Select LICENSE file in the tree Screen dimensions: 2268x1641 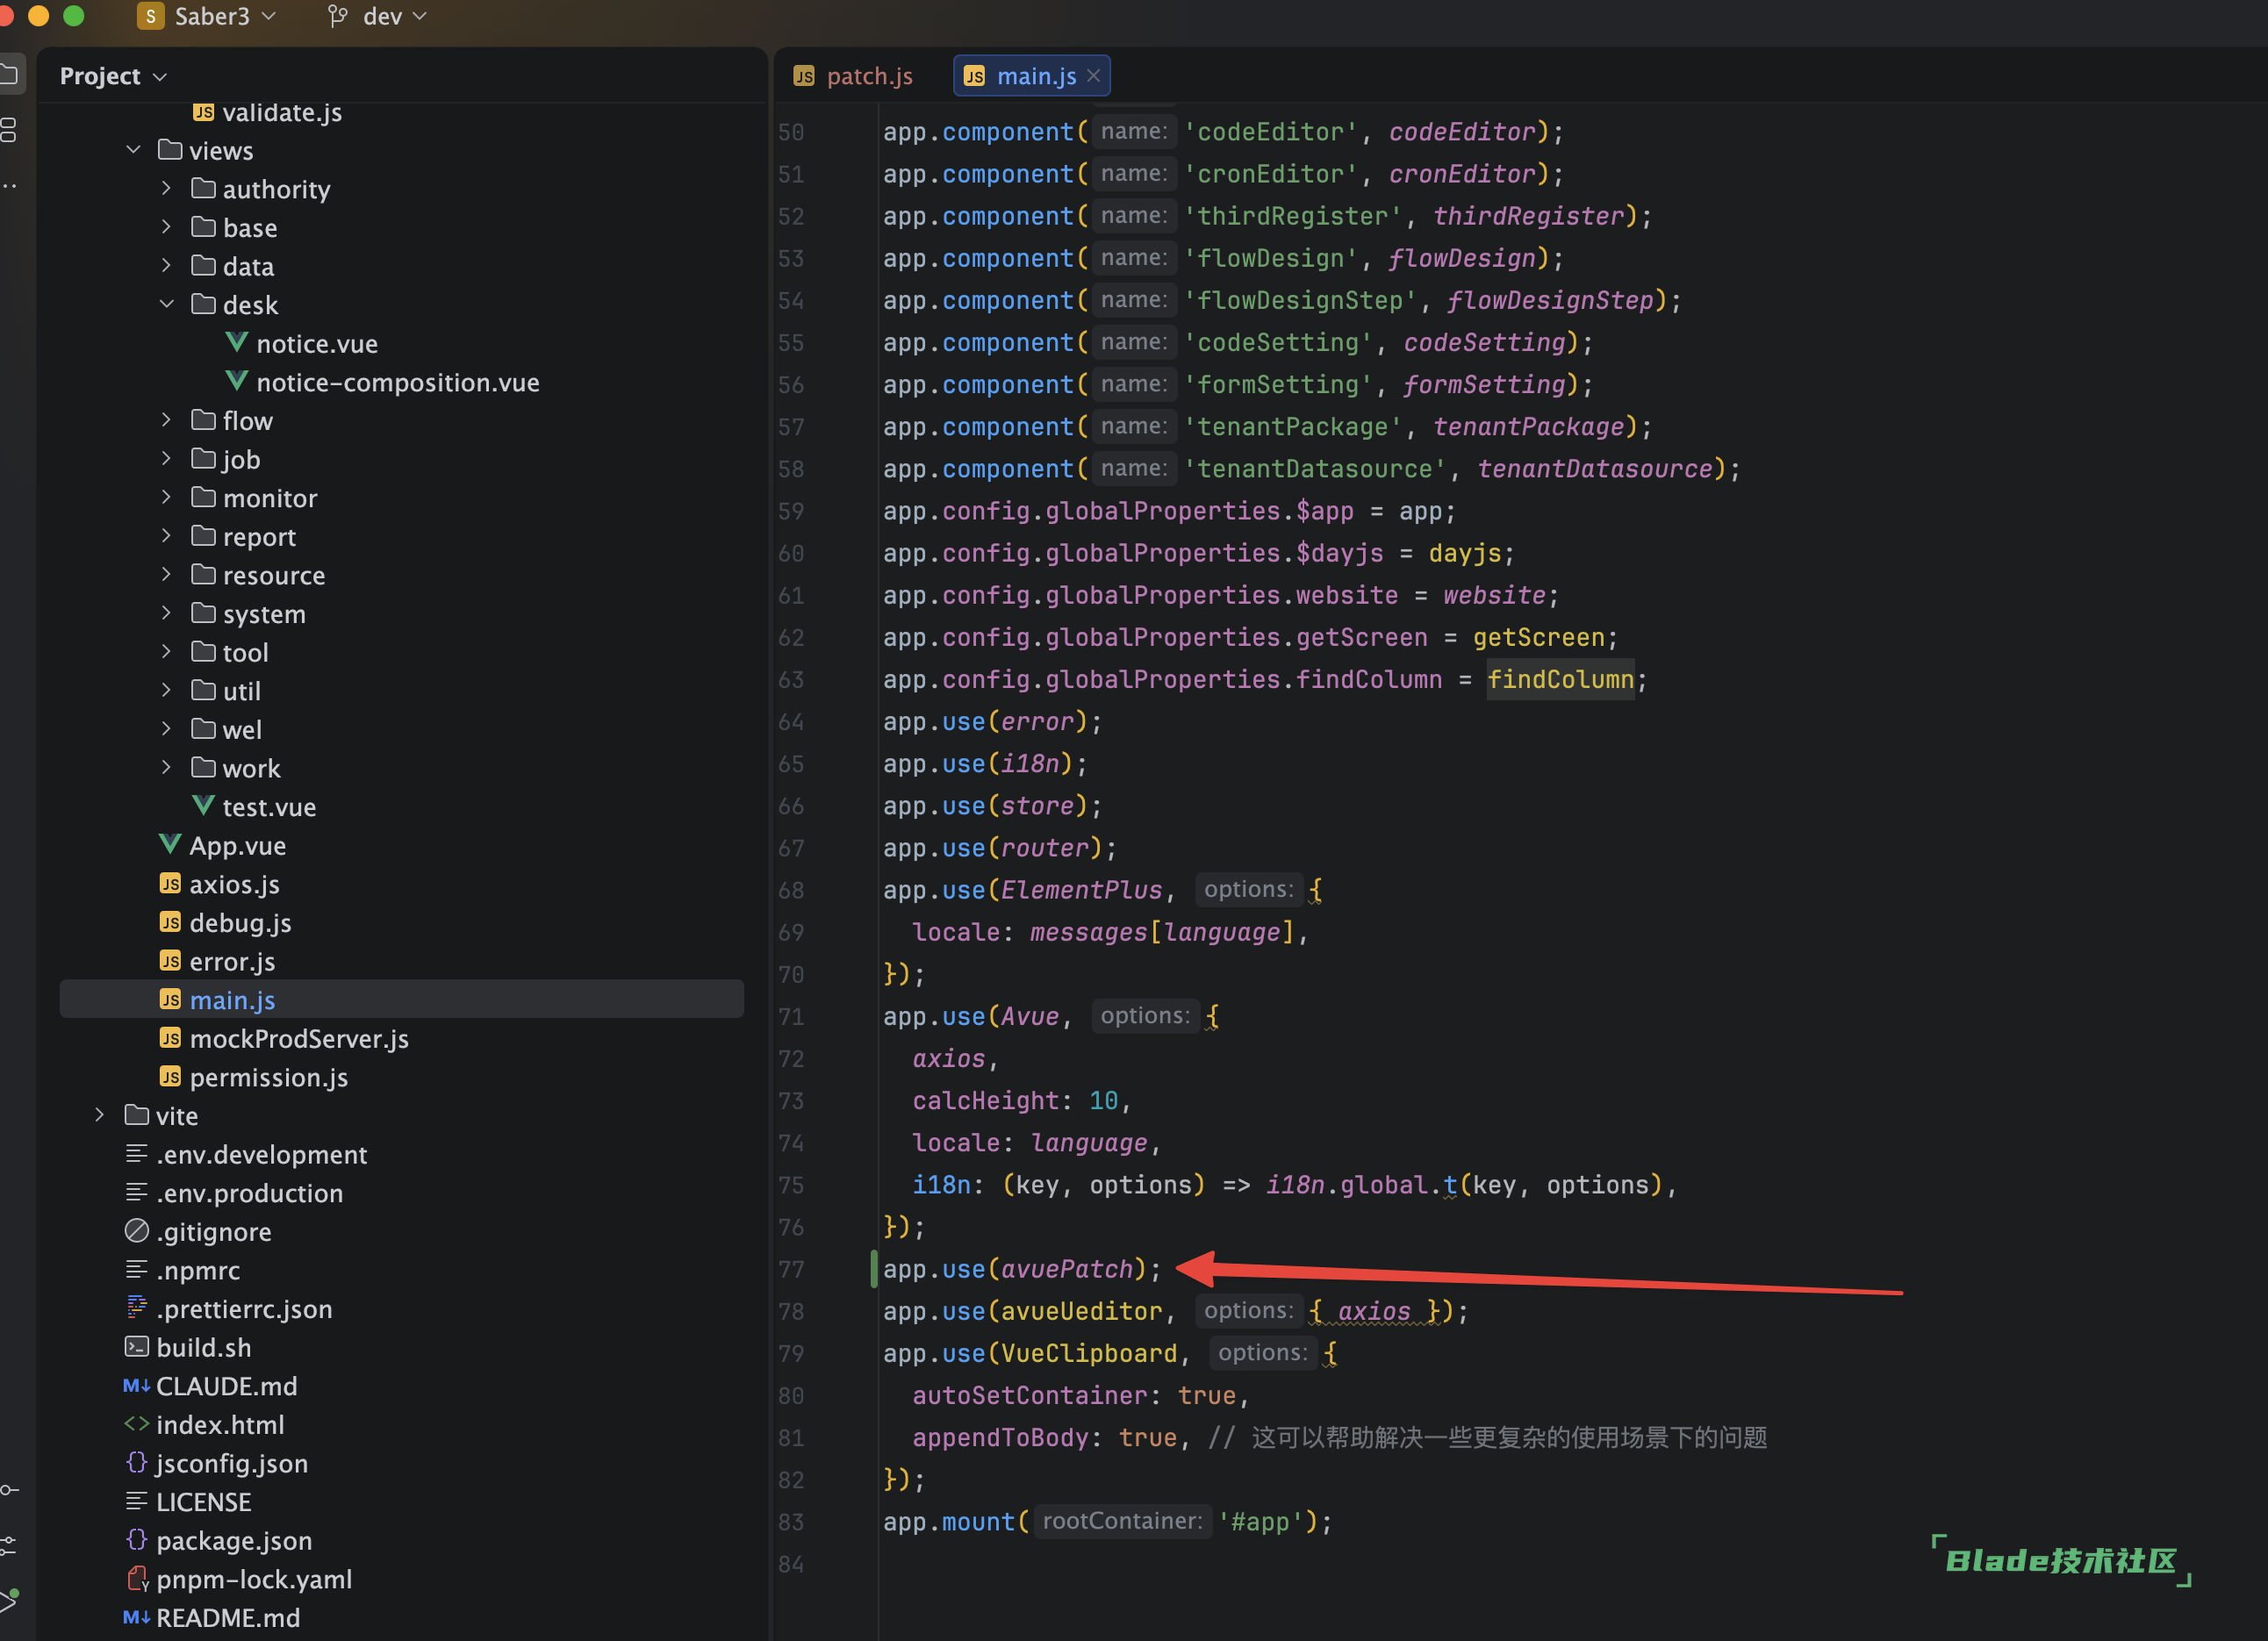click(204, 1501)
